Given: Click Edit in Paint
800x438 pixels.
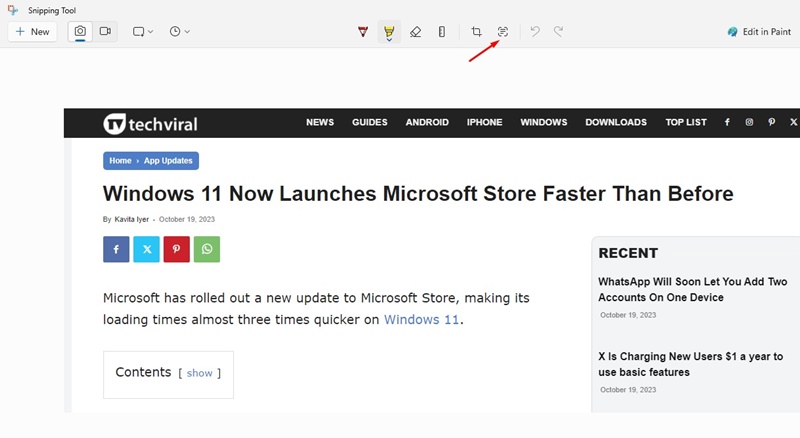Looking at the screenshot, I should [761, 32].
